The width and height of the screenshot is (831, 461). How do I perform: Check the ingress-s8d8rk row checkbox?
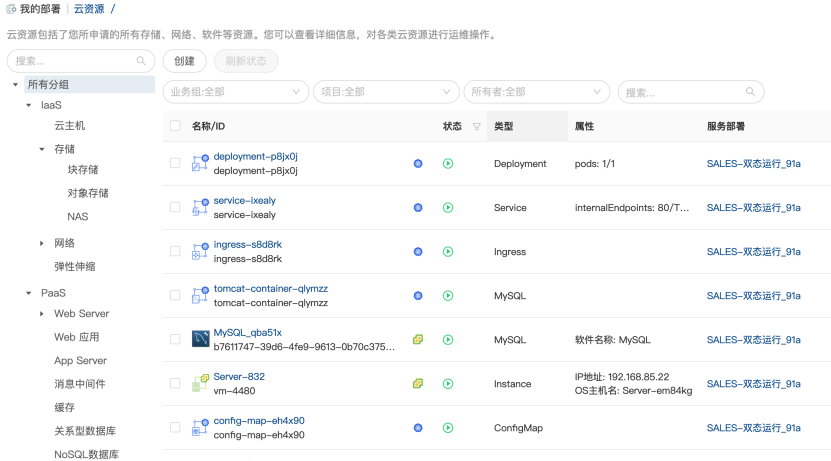coord(175,251)
